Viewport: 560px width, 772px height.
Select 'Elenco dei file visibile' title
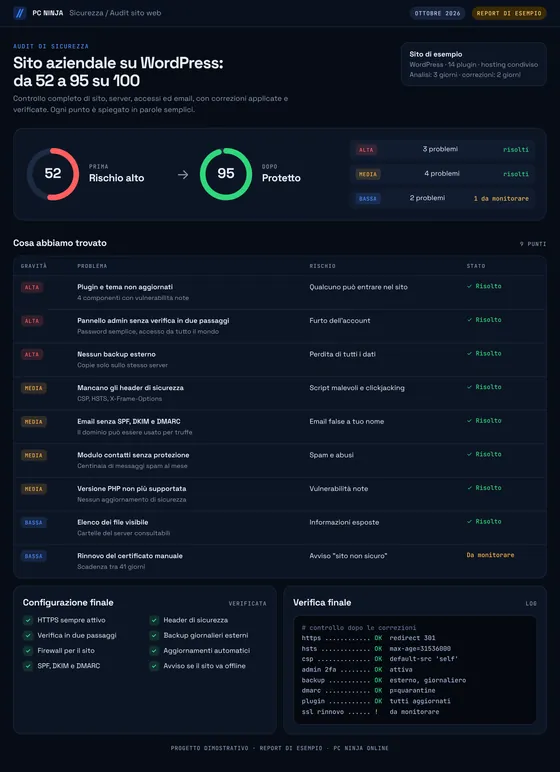click(113, 522)
